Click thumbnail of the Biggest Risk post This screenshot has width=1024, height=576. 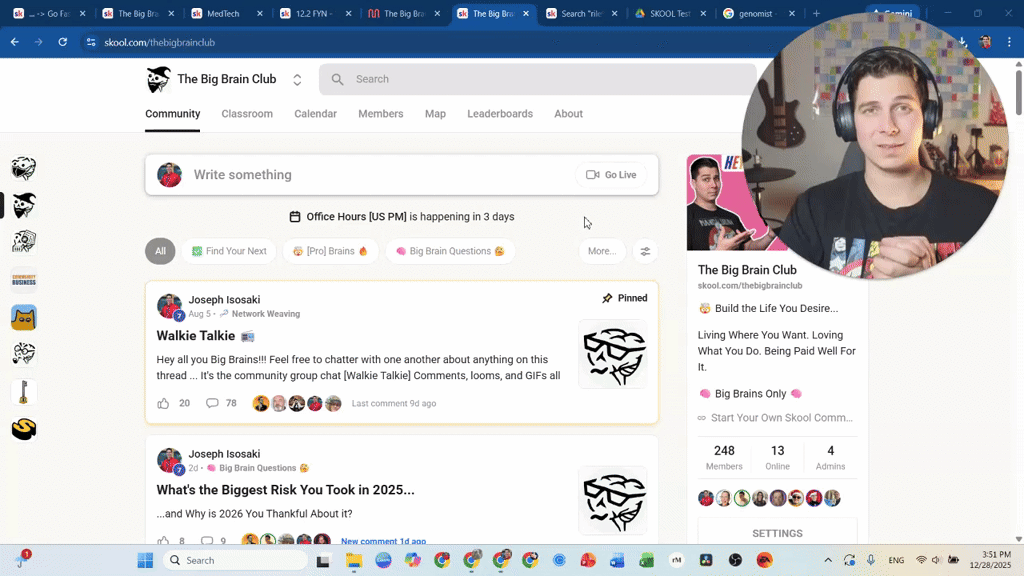coord(613,501)
